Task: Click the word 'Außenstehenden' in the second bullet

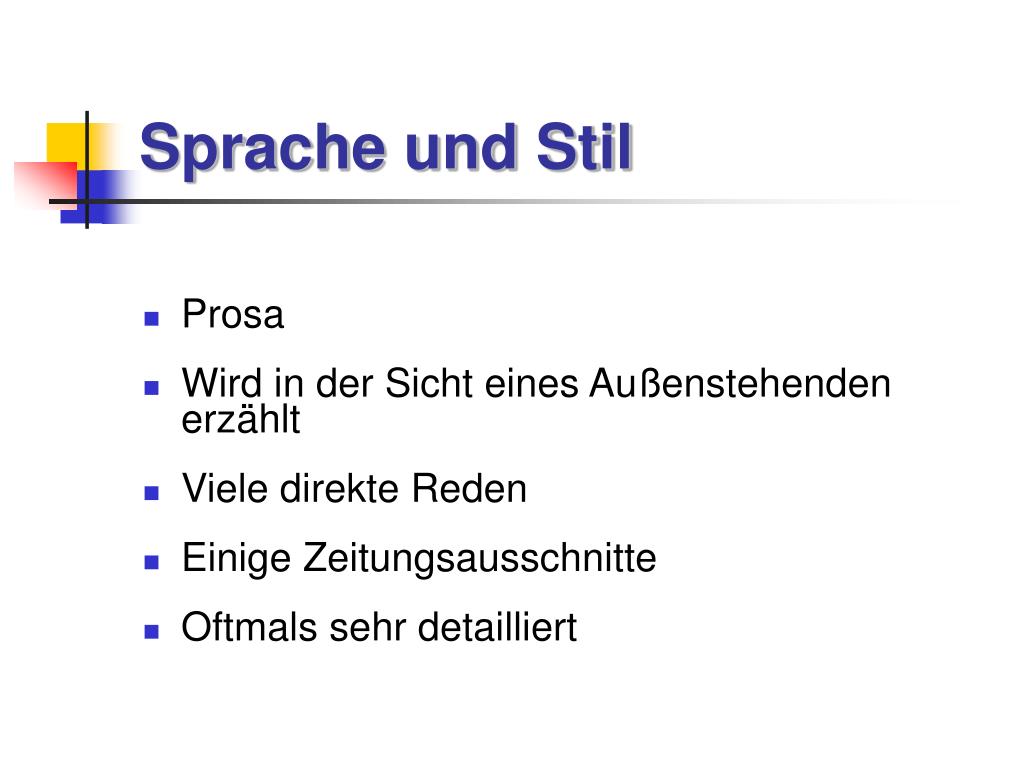Action: tap(740, 383)
